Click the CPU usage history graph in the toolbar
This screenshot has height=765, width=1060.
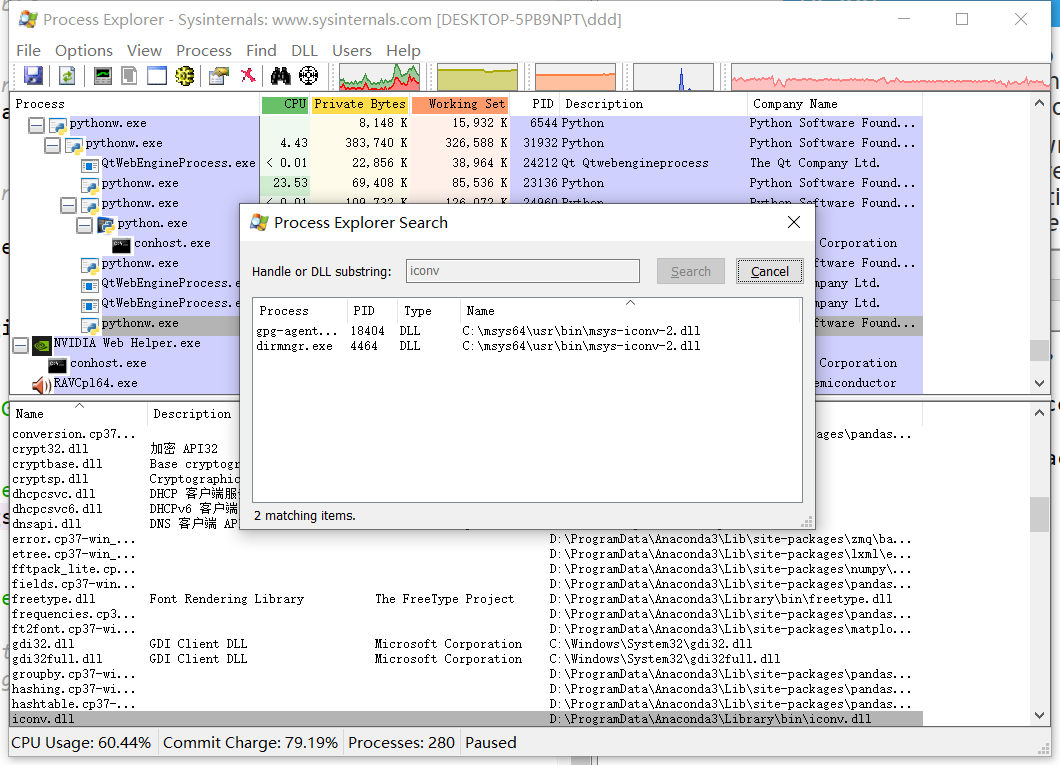[379, 77]
